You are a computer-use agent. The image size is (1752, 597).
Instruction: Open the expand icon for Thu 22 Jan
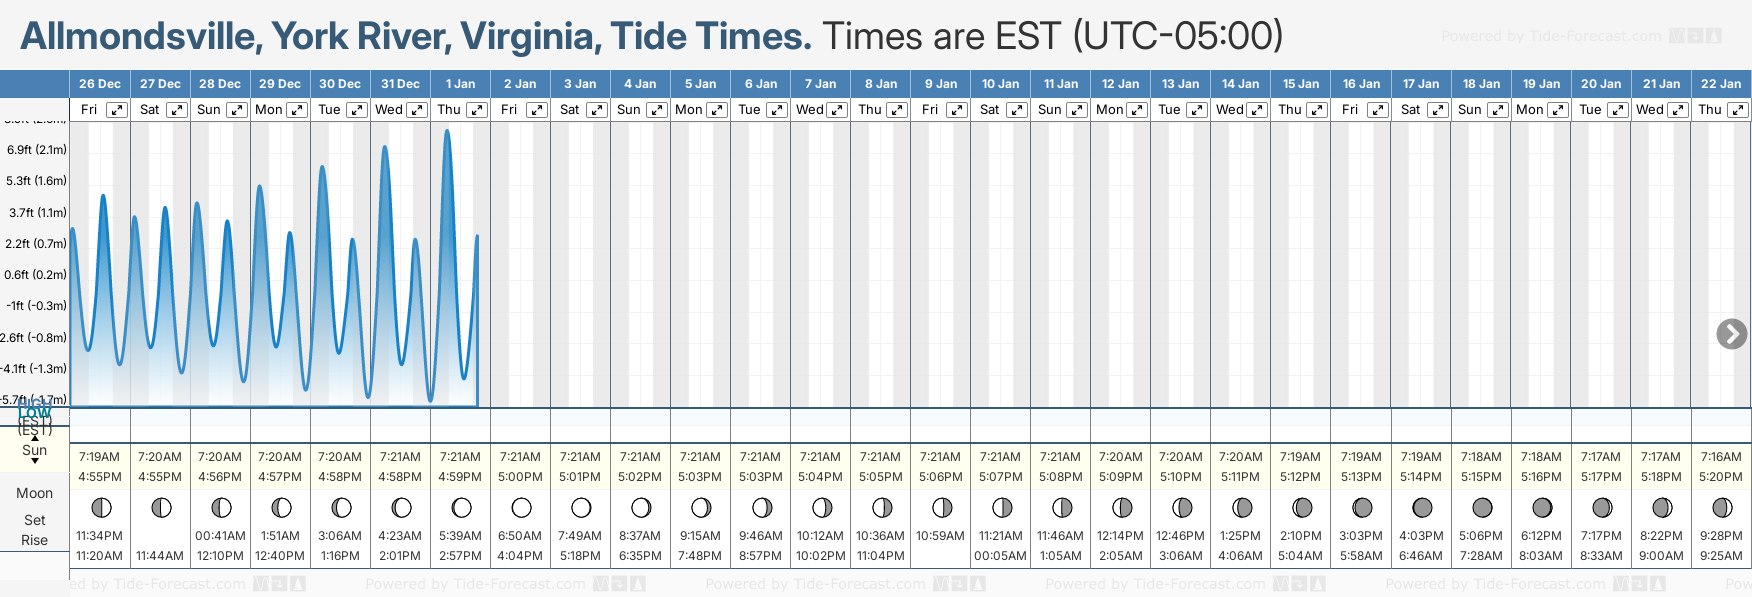(x=1737, y=110)
